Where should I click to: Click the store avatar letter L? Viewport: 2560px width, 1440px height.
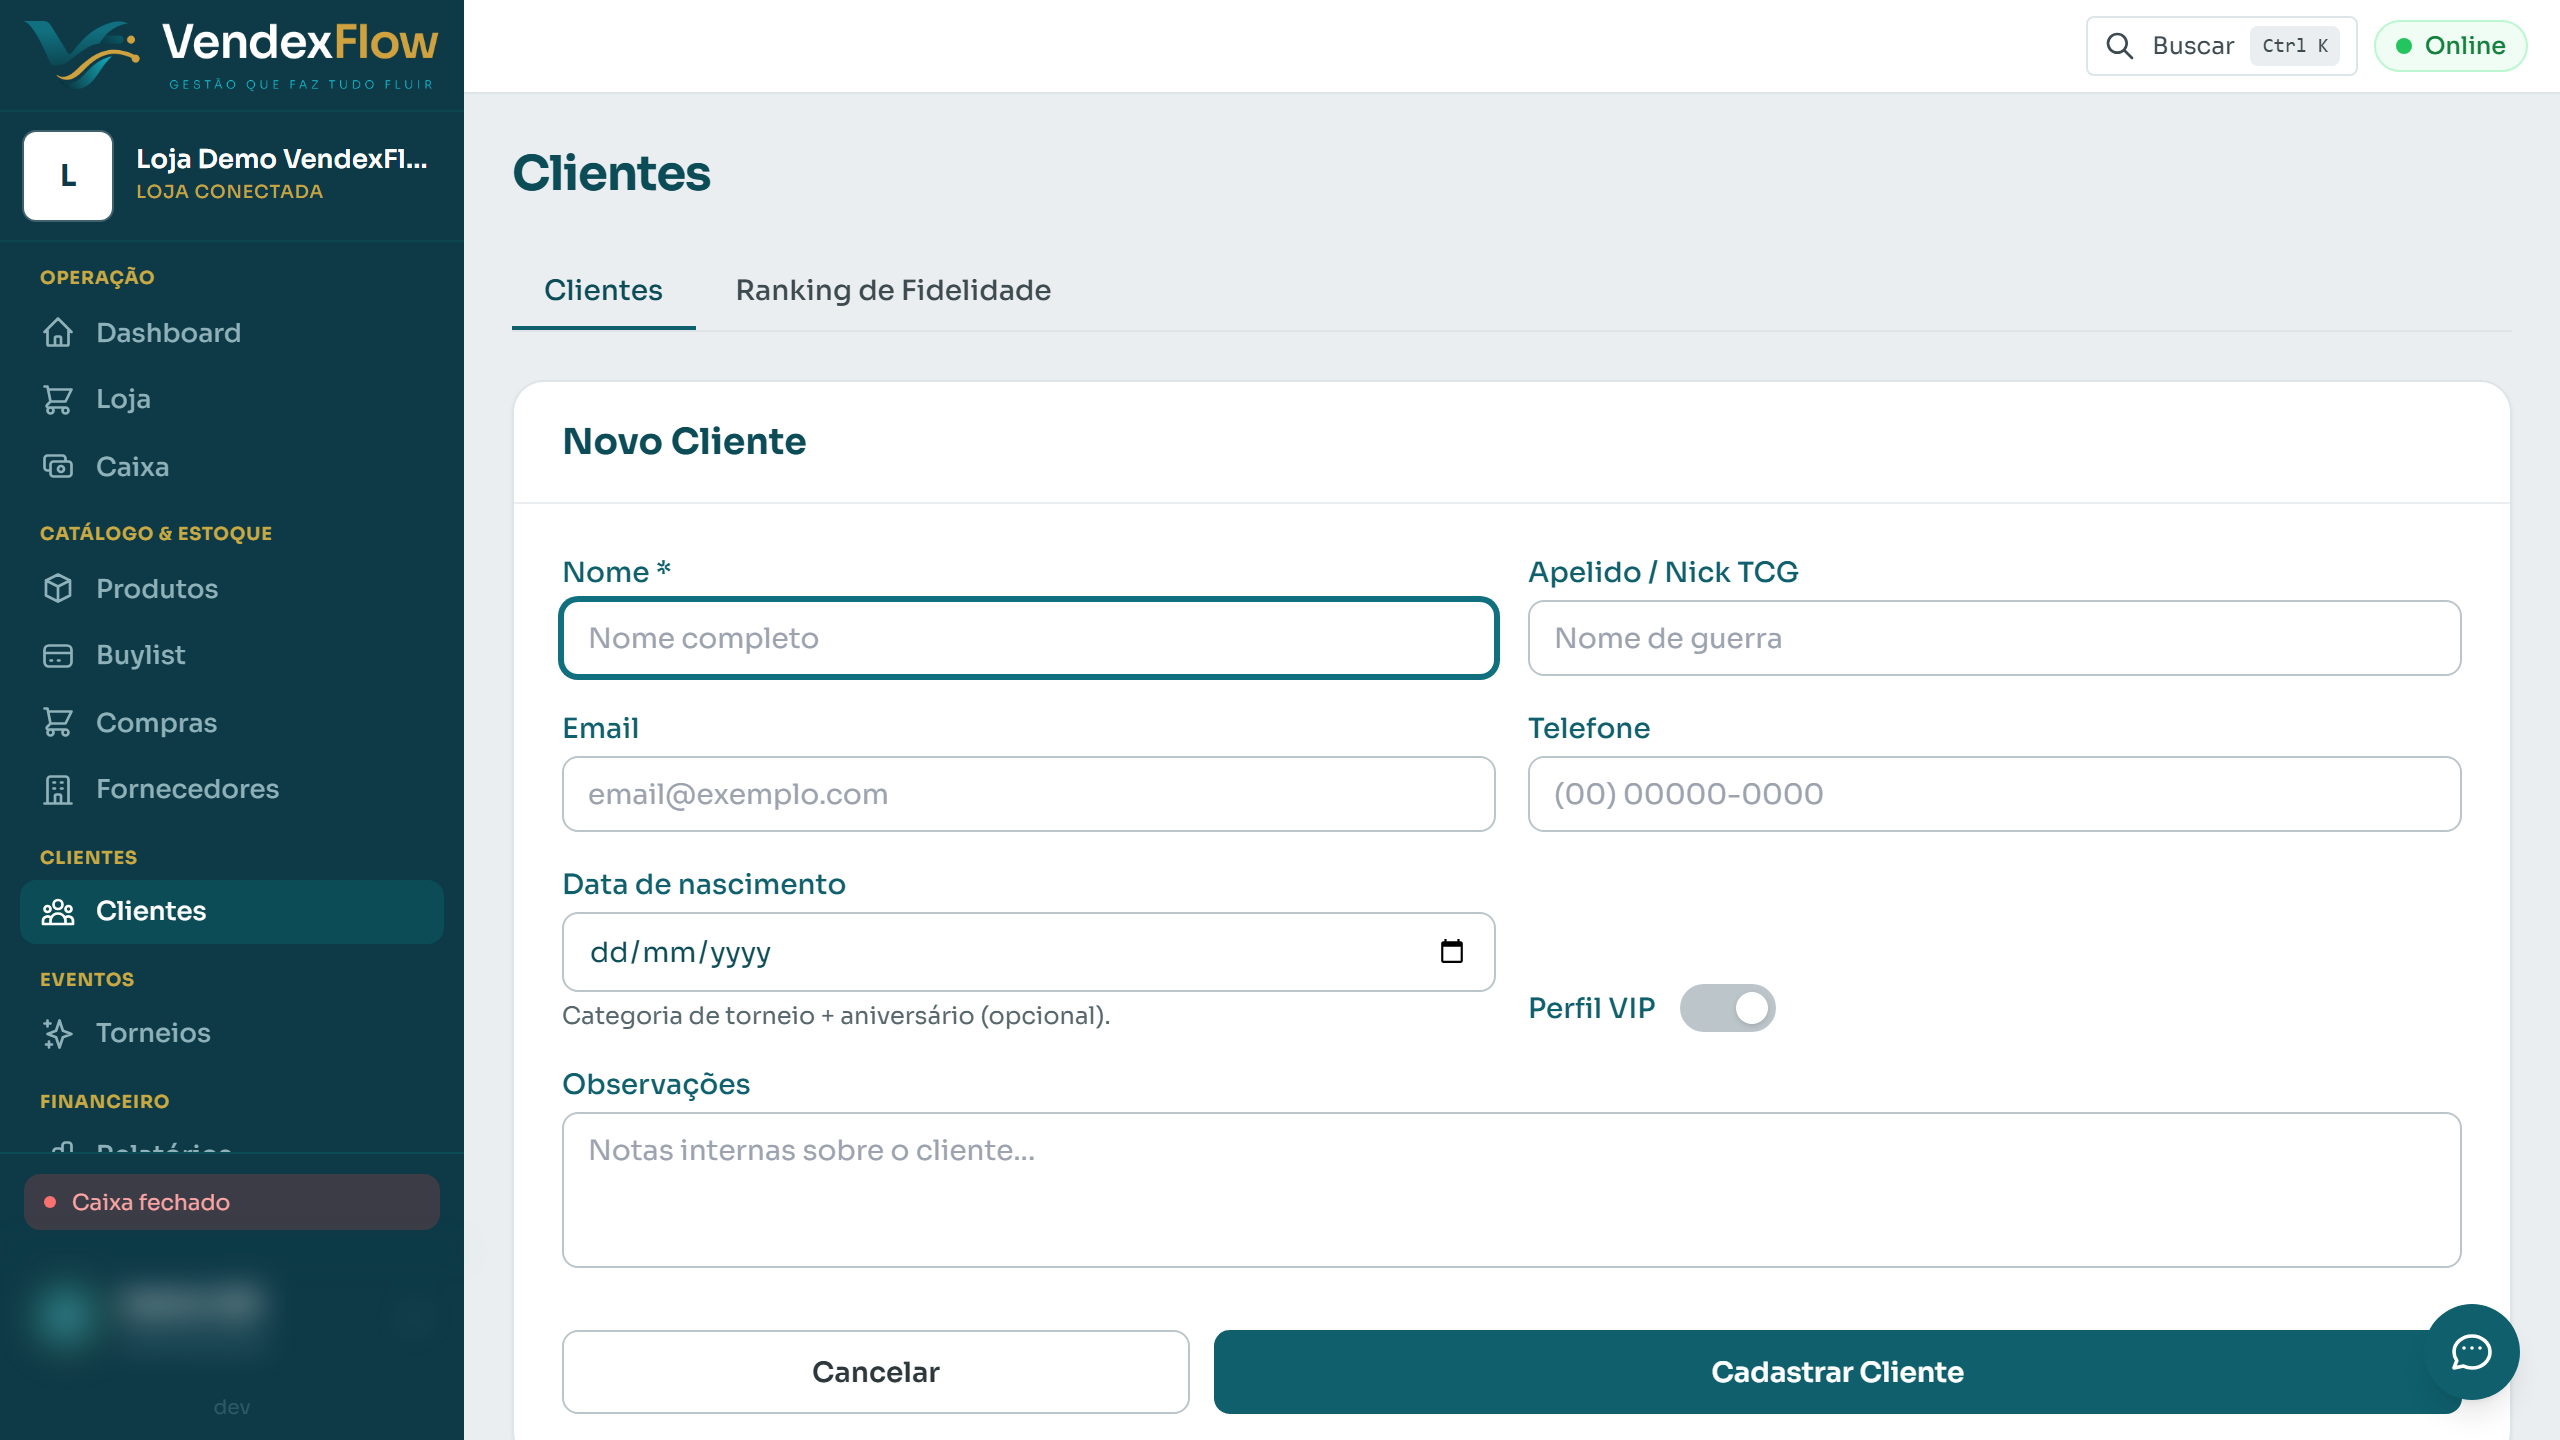tap(68, 176)
